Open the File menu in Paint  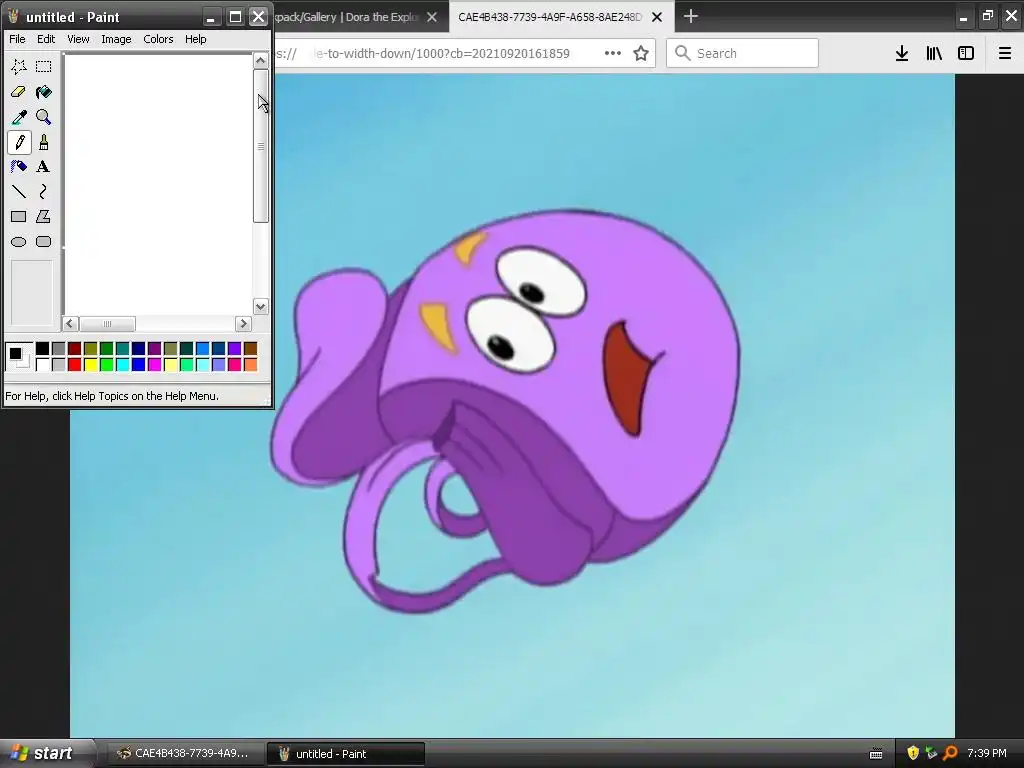click(x=17, y=39)
